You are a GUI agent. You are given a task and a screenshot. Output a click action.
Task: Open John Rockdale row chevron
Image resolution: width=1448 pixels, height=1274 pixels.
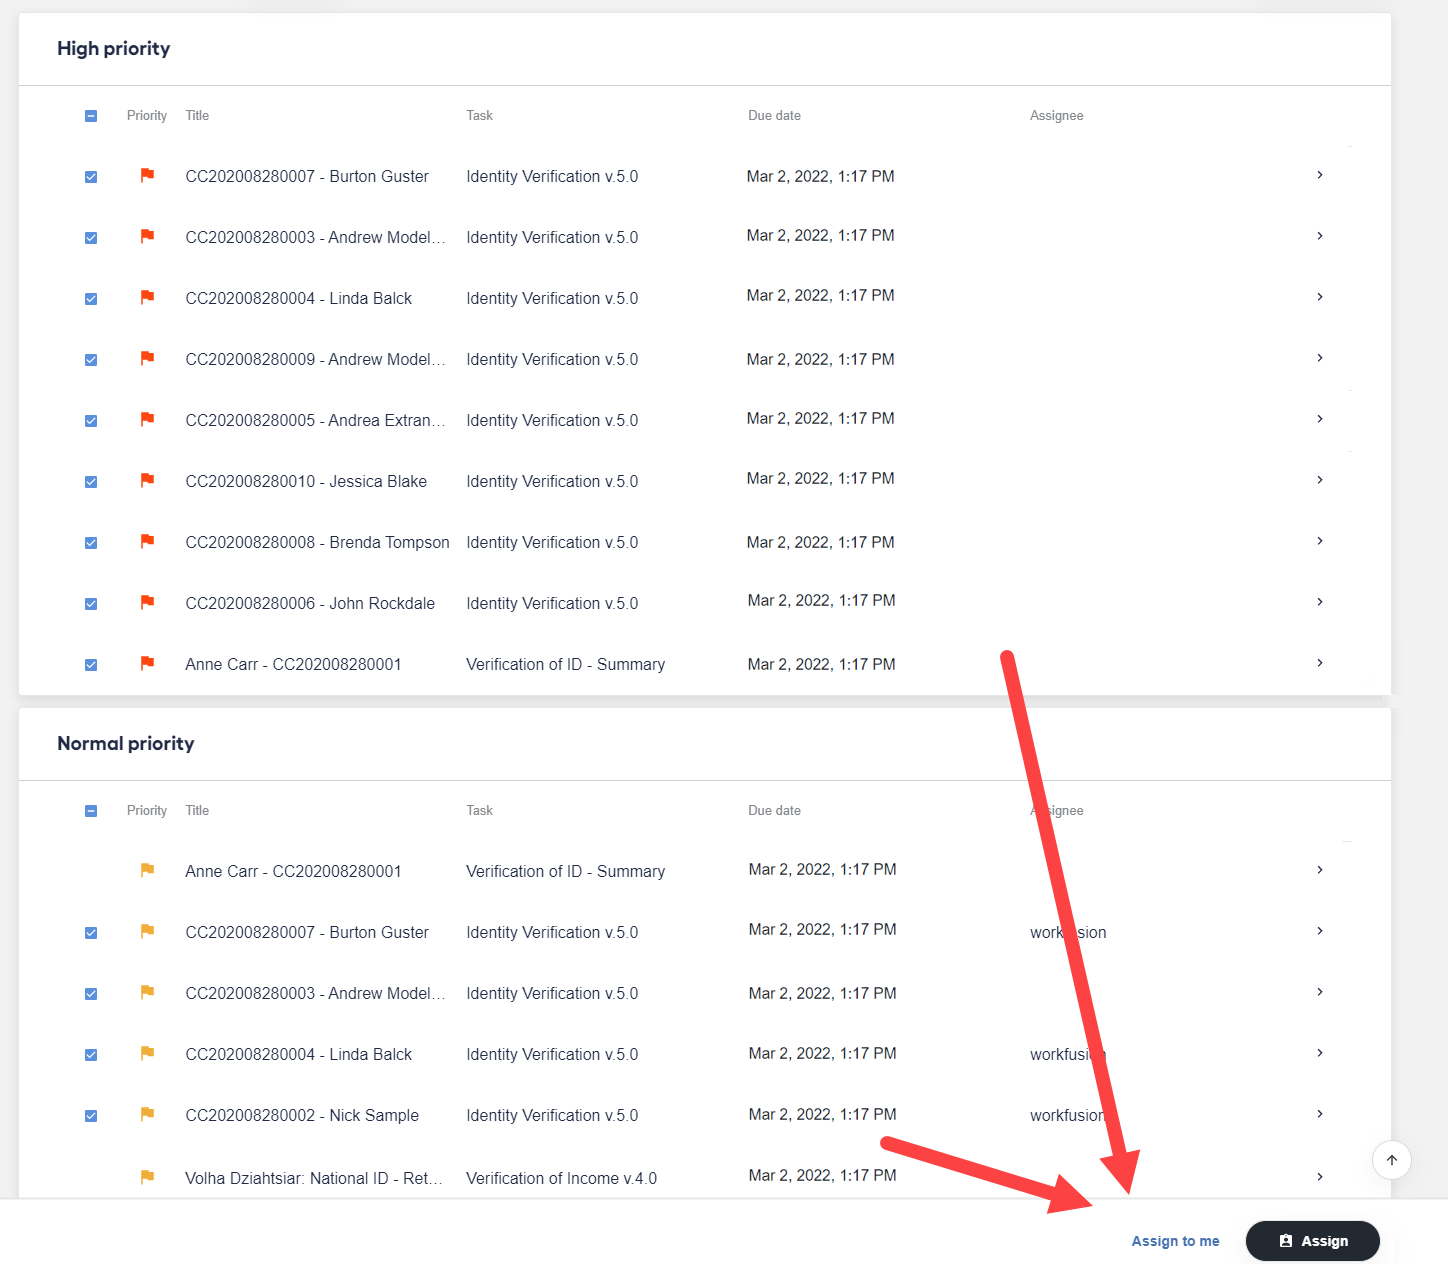pos(1320,602)
